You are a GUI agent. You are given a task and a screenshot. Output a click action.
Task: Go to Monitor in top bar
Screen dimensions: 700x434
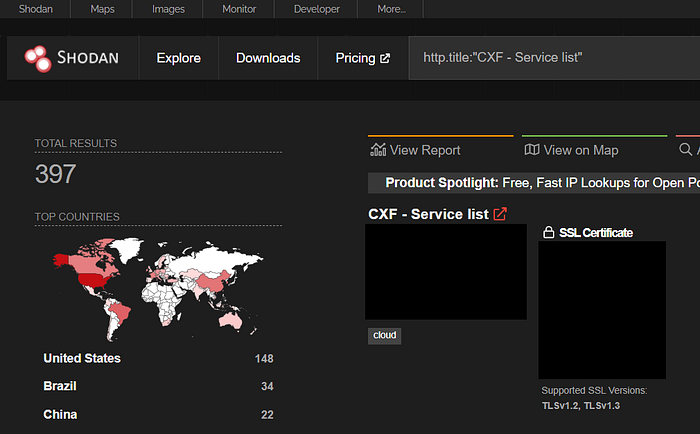point(239,9)
